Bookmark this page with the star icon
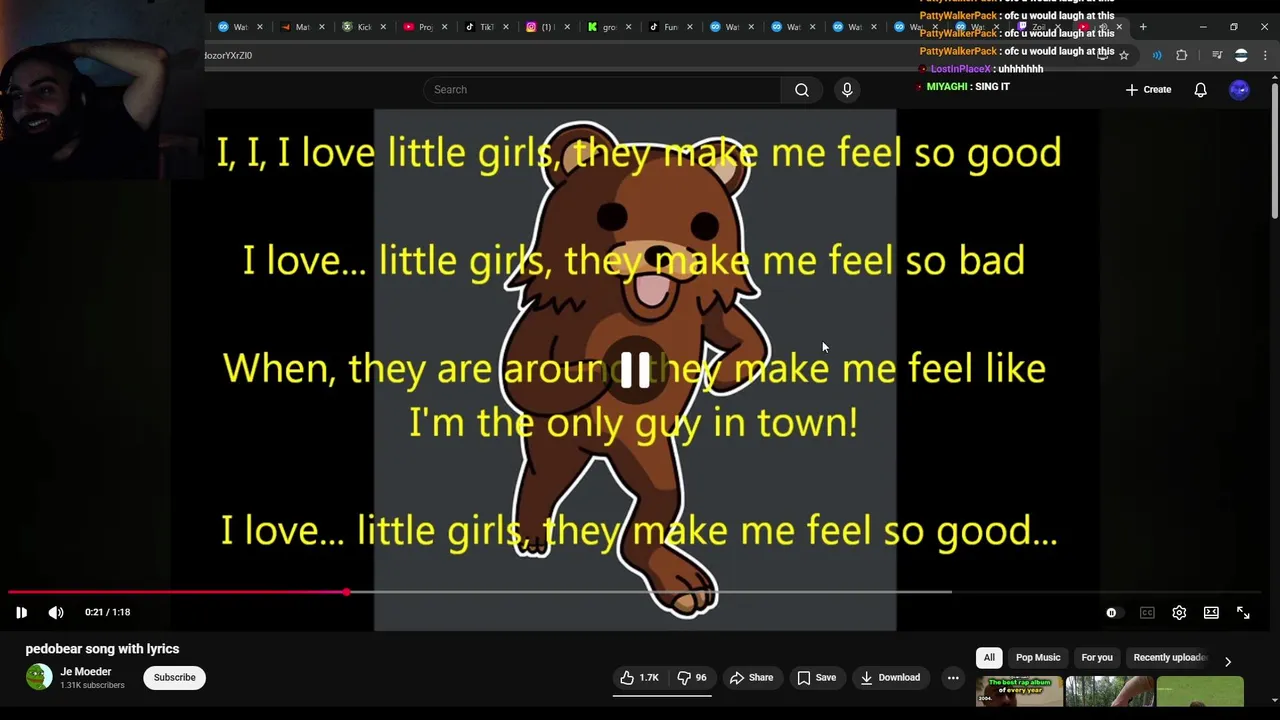 tap(1124, 56)
